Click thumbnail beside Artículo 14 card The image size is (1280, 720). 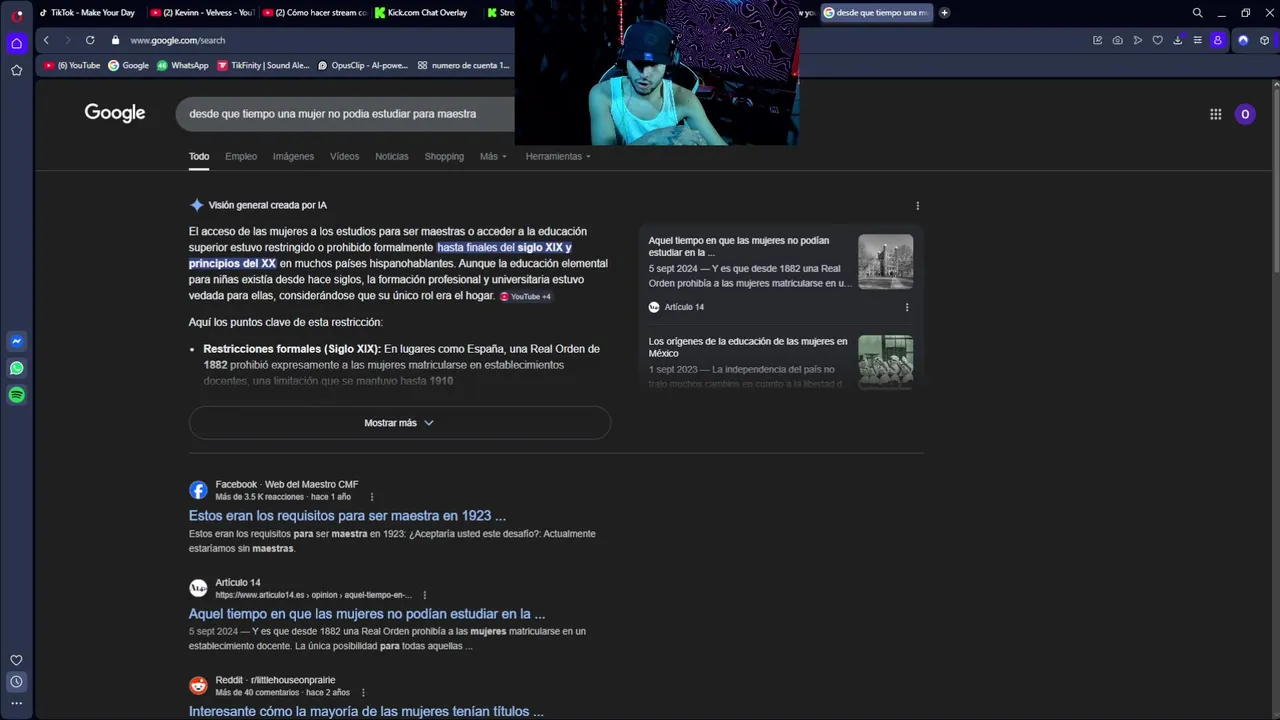point(885,262)
